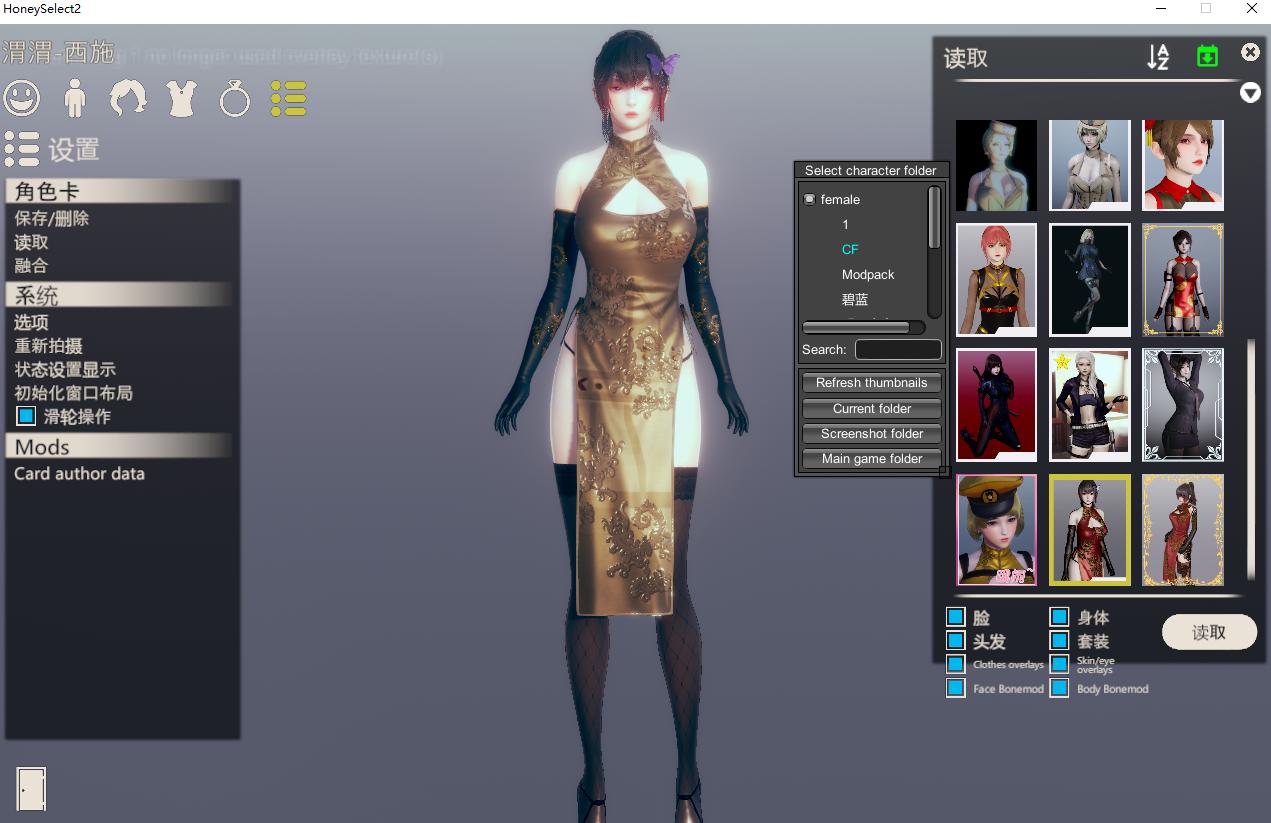This screenshot has height=823, width=1271.
Task: Select the military-cap blonde character card
Action: coord(996,529)
